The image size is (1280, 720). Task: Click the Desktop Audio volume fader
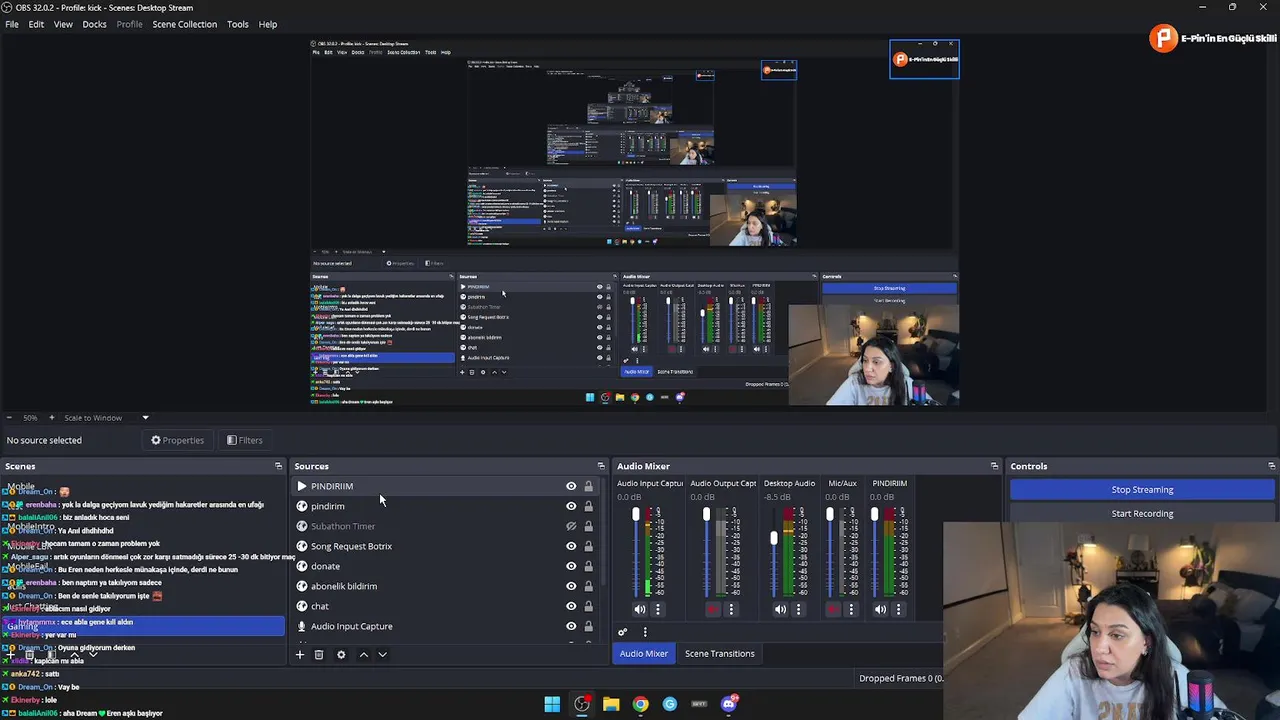click(x=773, y=538)
